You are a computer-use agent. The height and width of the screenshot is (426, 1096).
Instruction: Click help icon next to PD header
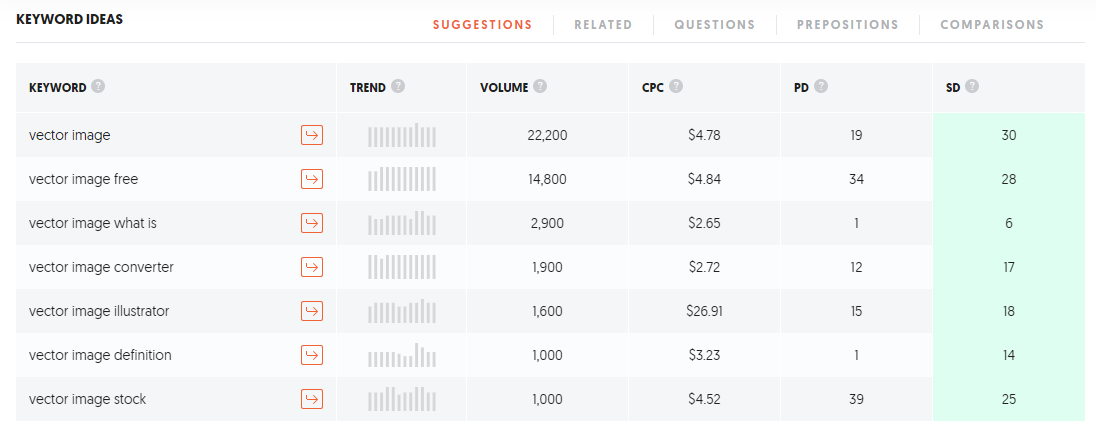pyautogui.click(x=821, y=87)
